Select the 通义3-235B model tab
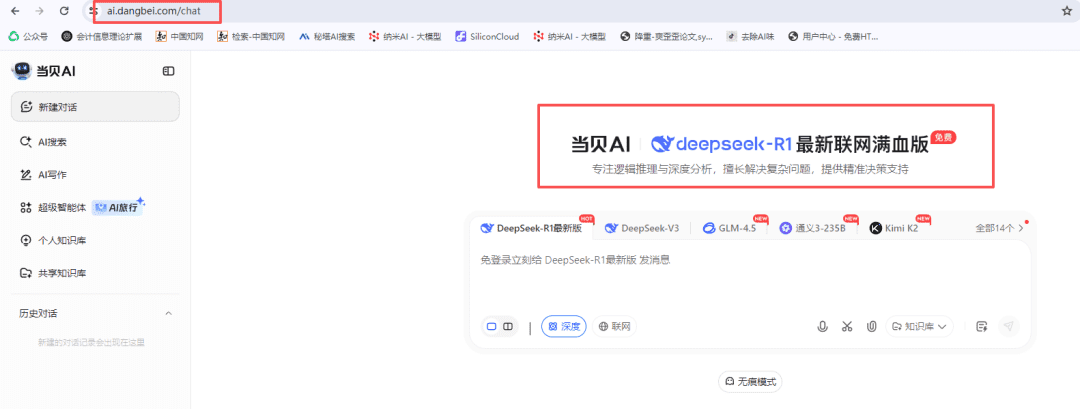 (x=812, y=229)
